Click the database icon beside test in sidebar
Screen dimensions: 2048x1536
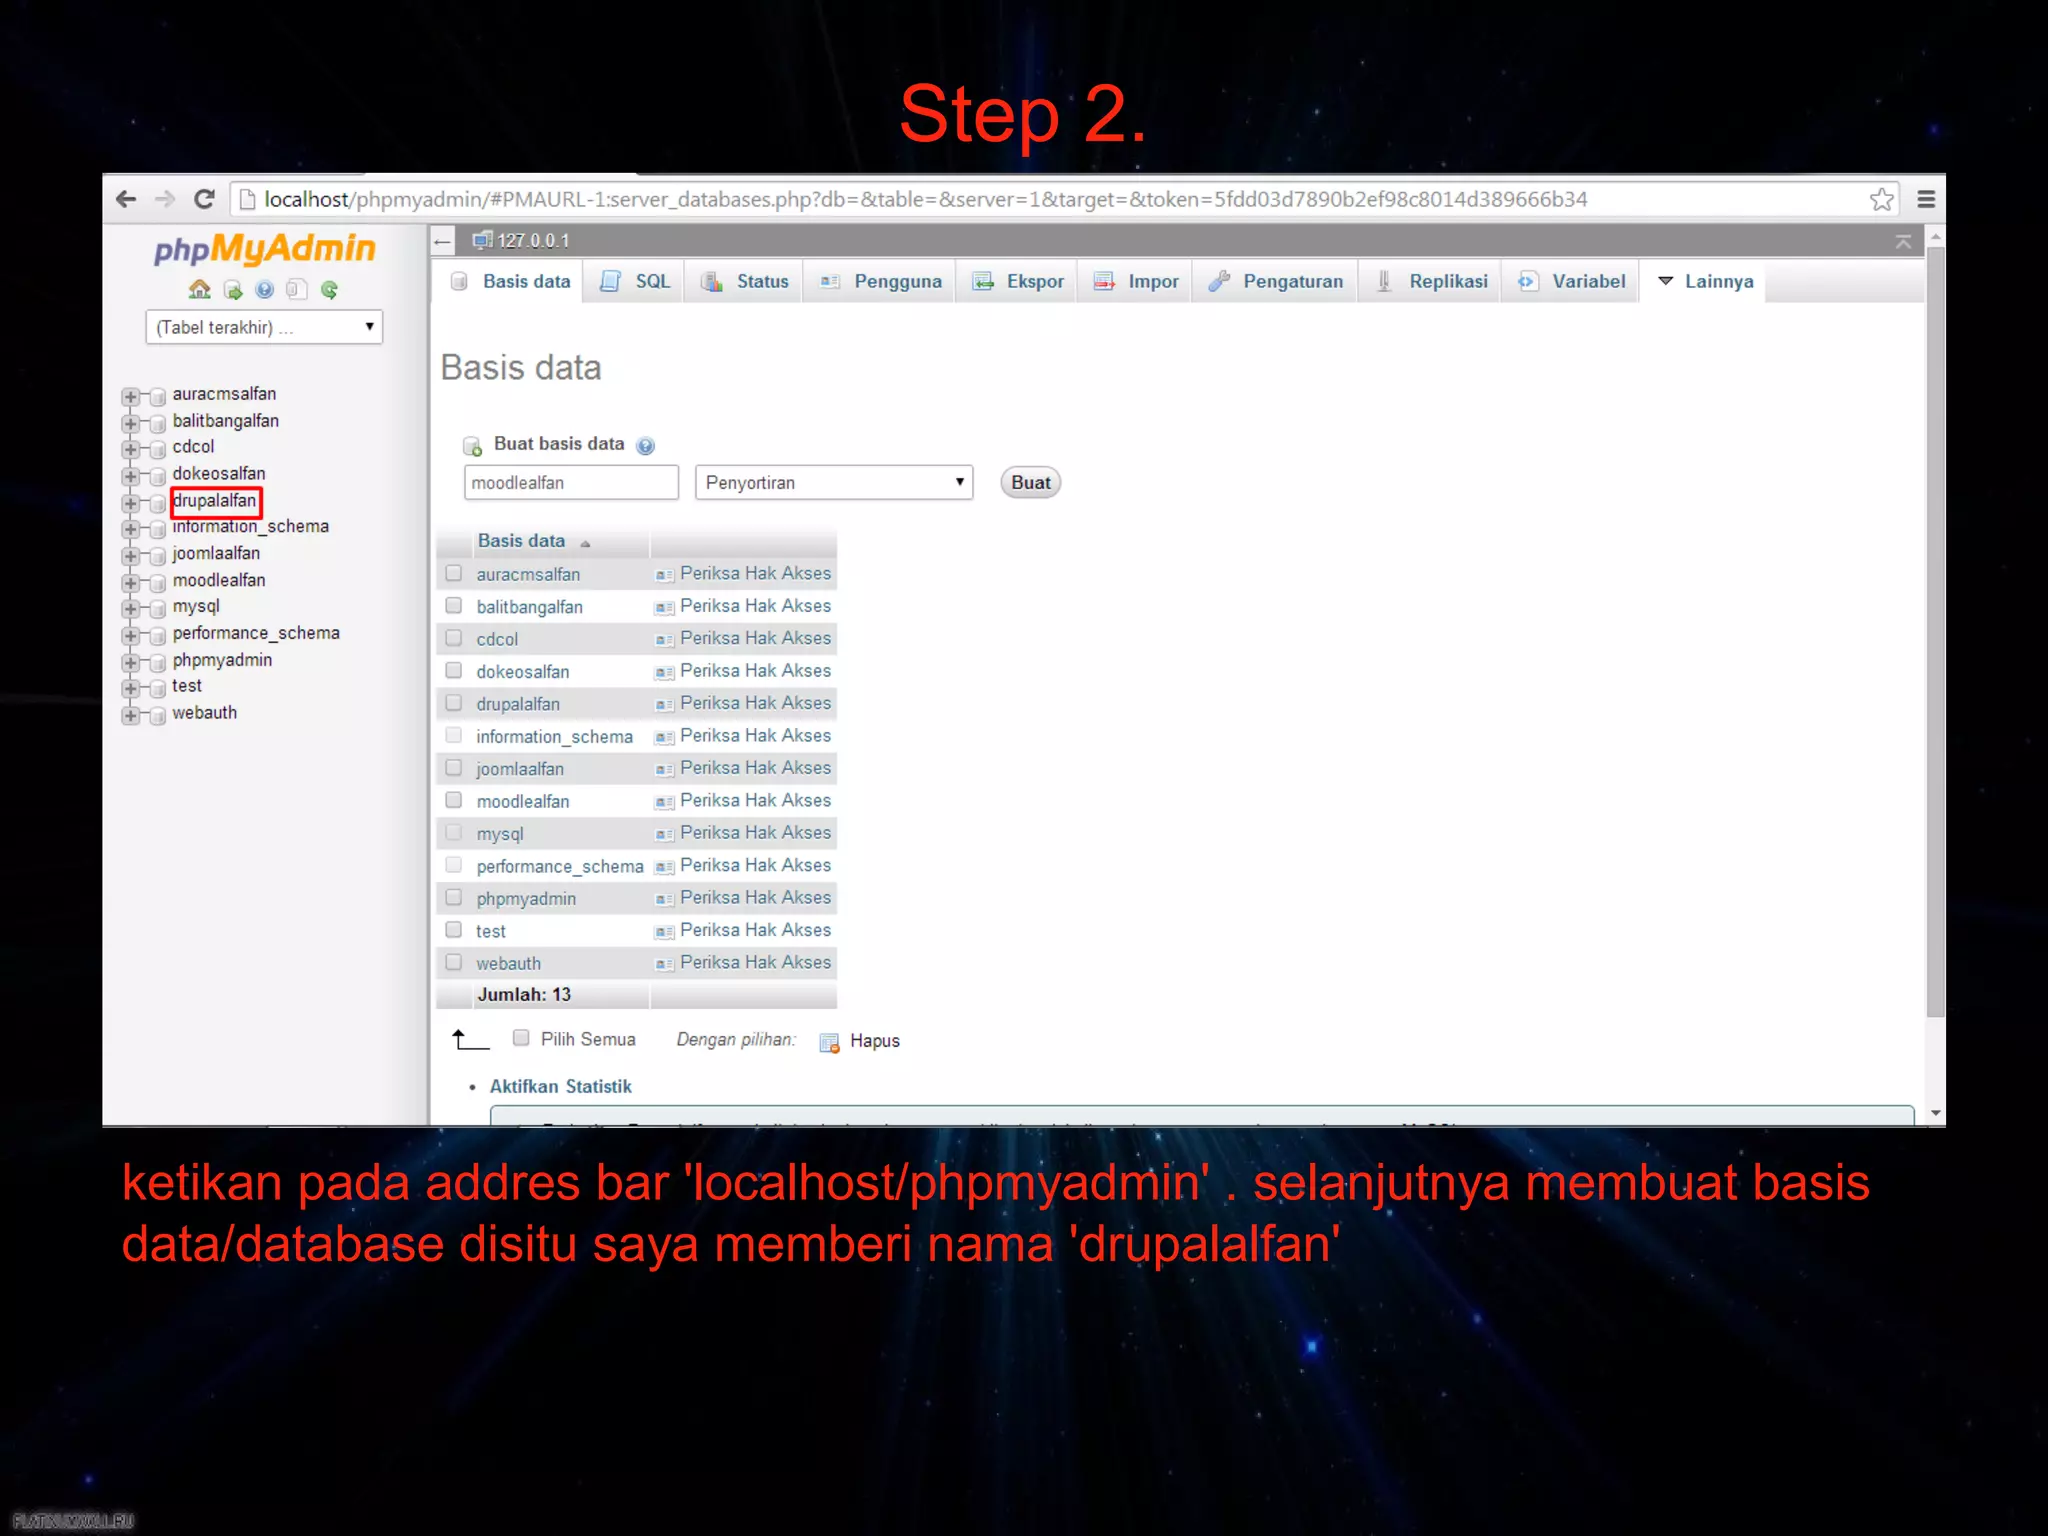tap(157, 688)
